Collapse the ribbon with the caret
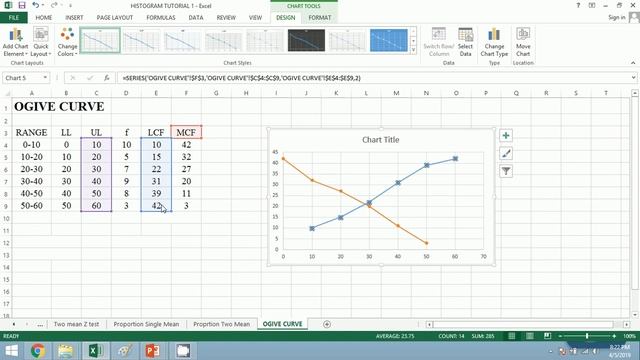The image size is (640, 360). pyautogui.click(x=633, y=63)
